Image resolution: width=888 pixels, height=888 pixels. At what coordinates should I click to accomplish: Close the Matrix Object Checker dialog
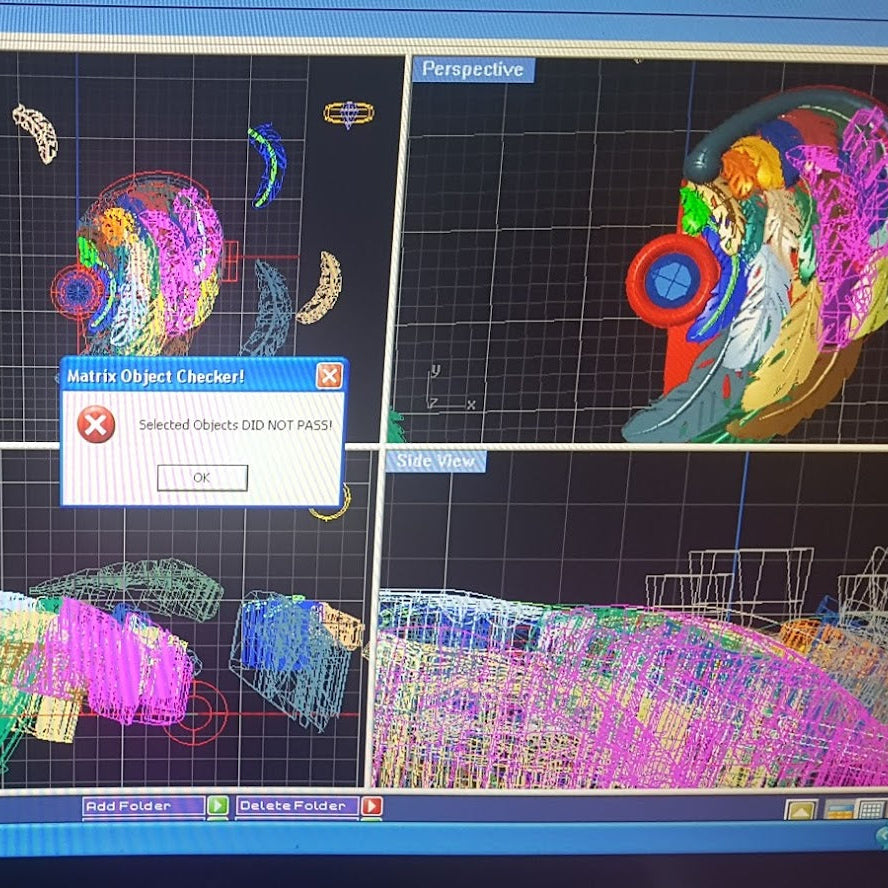[329, 376]
